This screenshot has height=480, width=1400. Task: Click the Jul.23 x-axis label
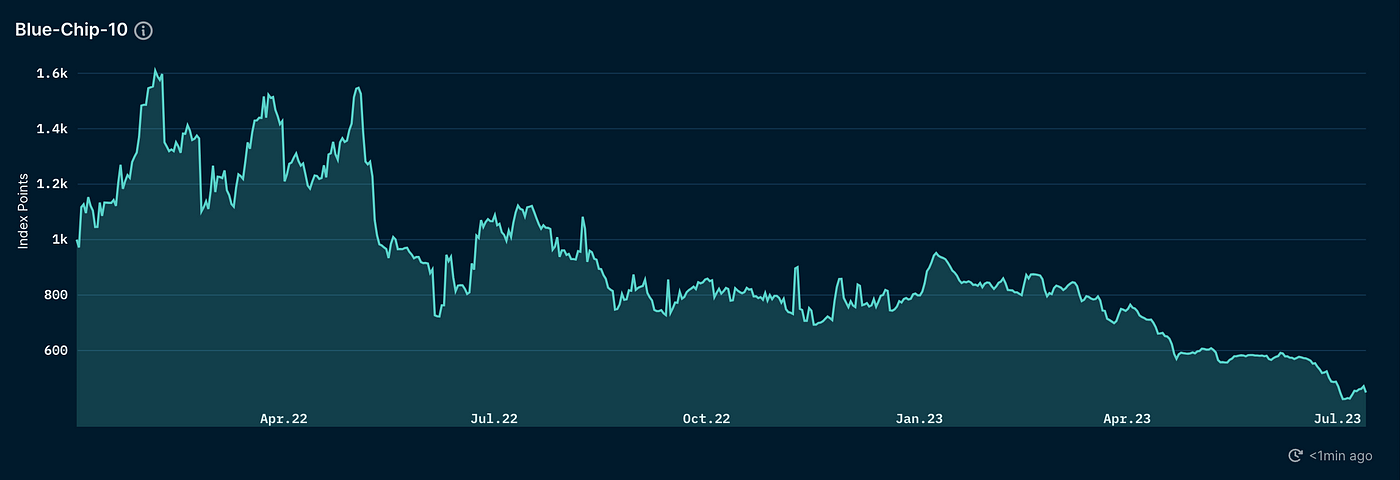(x=1339, y=419)
